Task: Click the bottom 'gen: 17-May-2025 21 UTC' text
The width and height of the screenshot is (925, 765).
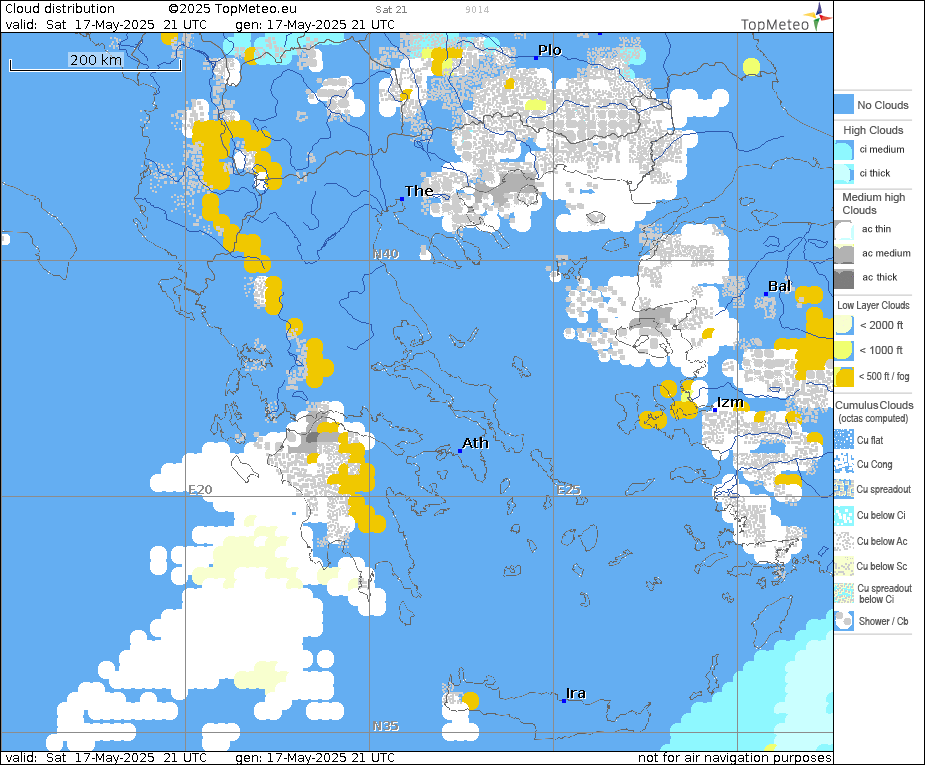Action: point(315,757)
